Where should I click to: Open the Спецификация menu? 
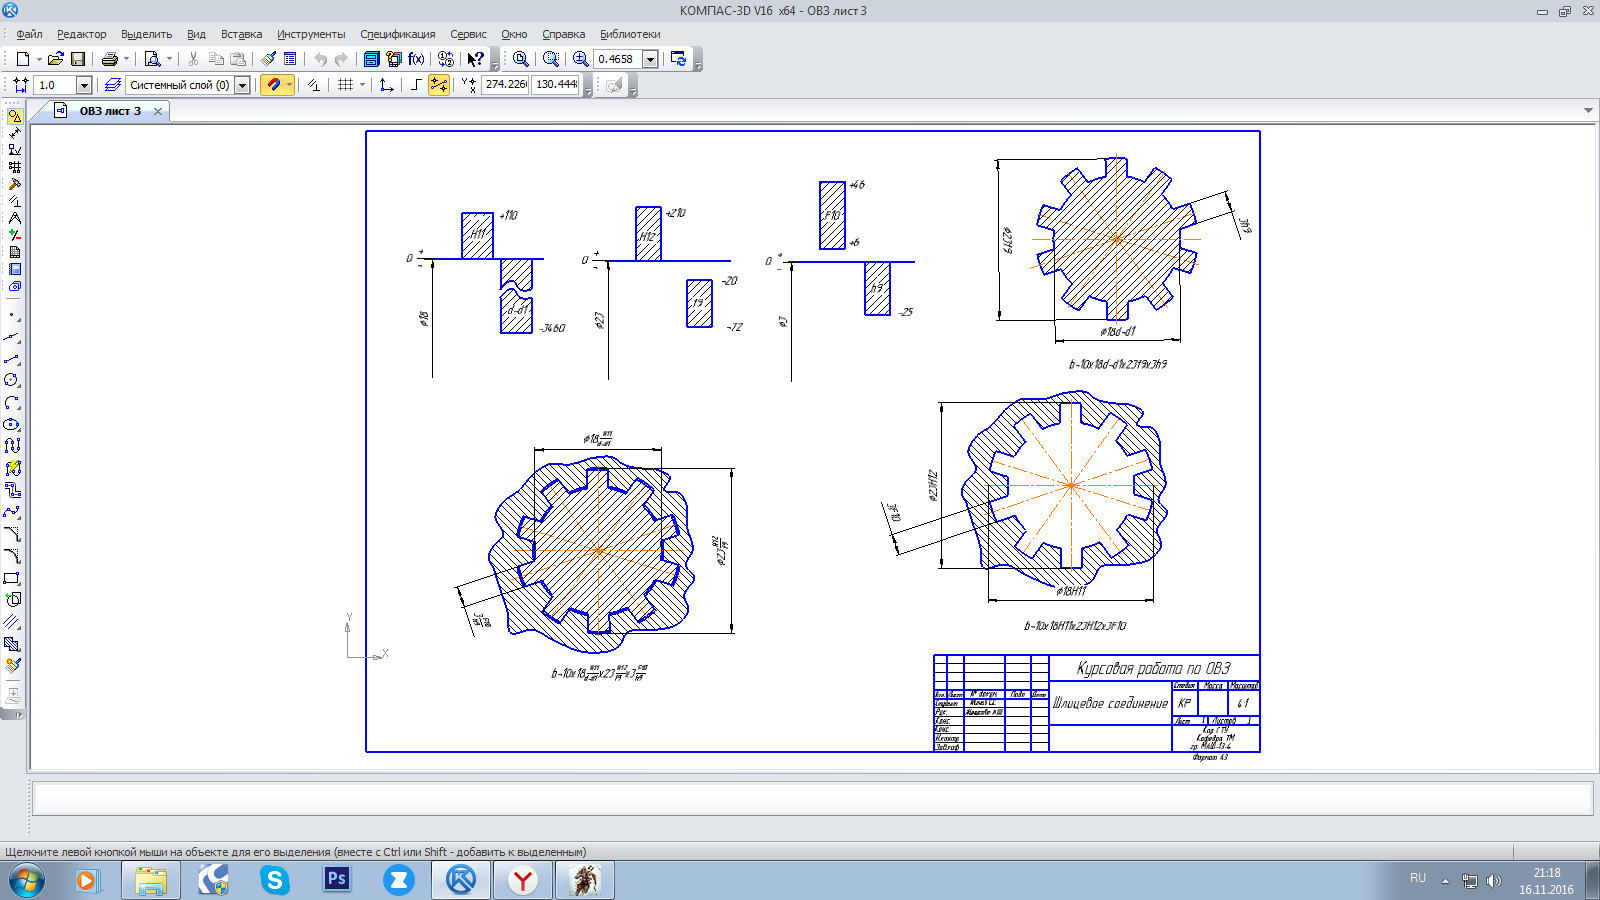(398, 34)
